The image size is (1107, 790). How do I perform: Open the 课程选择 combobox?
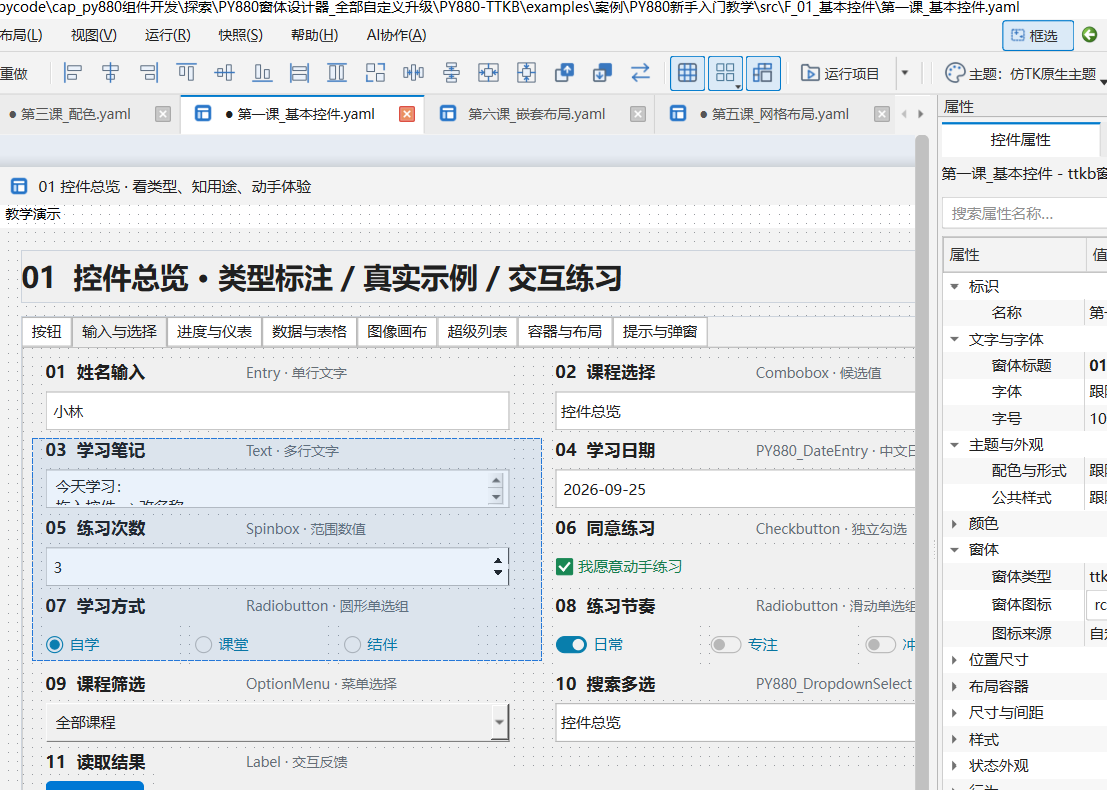(x=735, y=412)
